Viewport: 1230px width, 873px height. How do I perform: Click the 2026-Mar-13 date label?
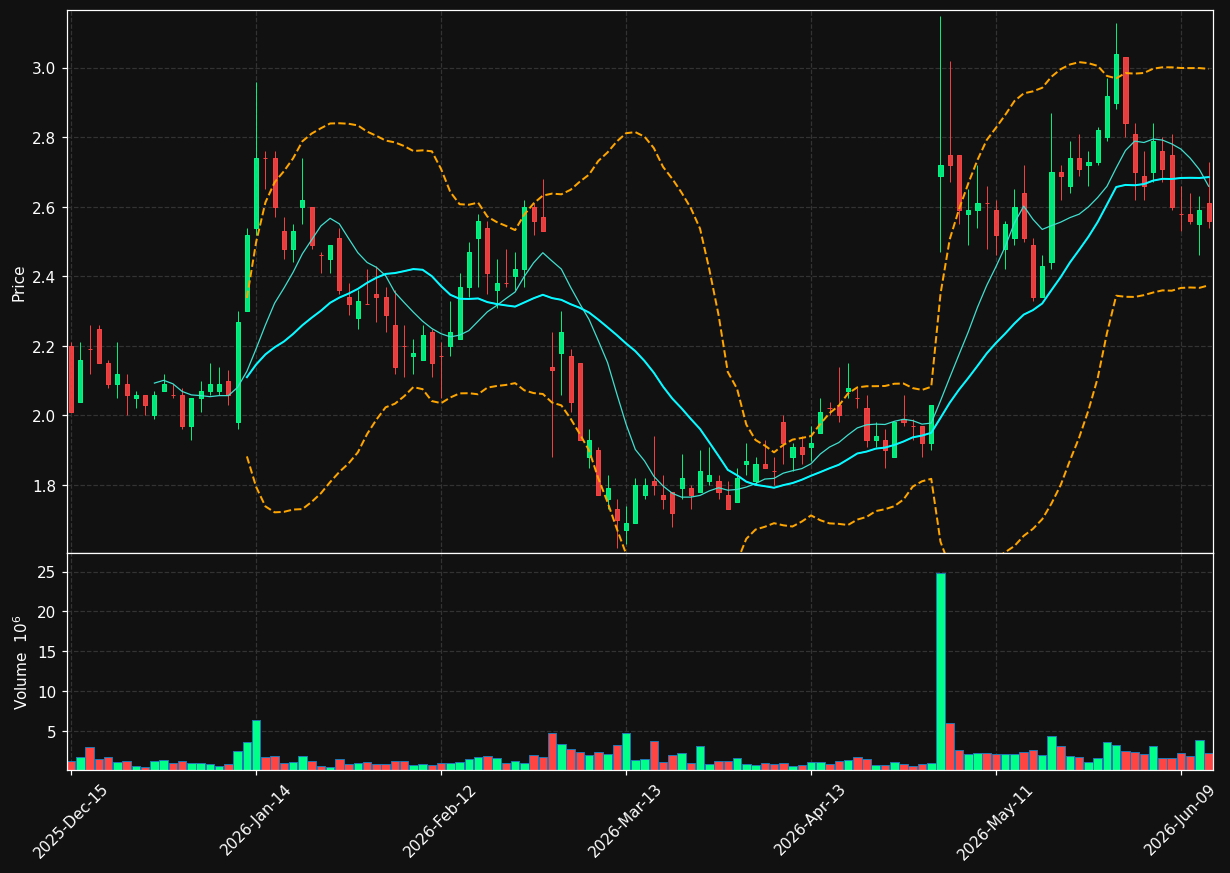click(625, 821)
